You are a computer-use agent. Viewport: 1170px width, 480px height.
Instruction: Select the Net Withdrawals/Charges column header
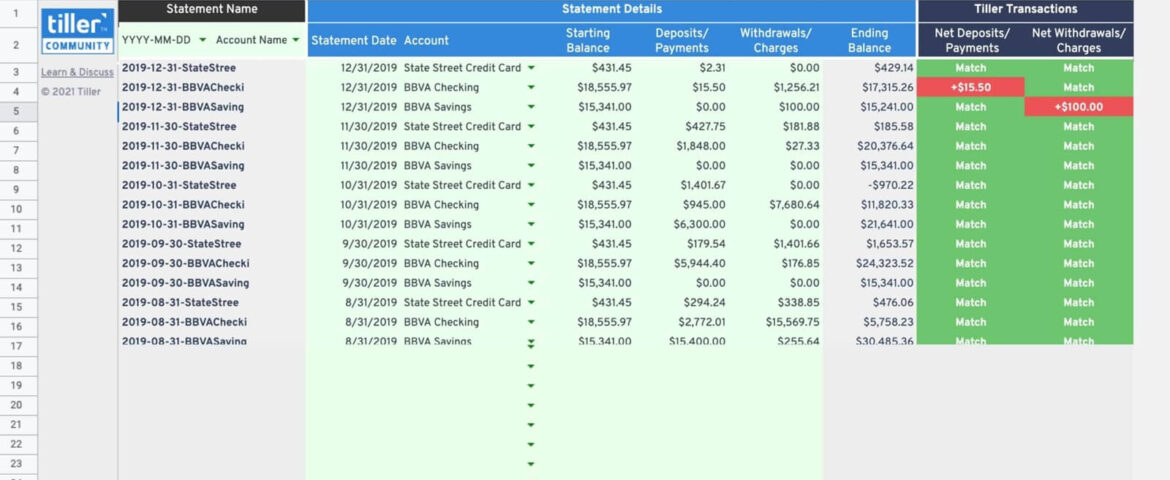[x=1079, y=40]
